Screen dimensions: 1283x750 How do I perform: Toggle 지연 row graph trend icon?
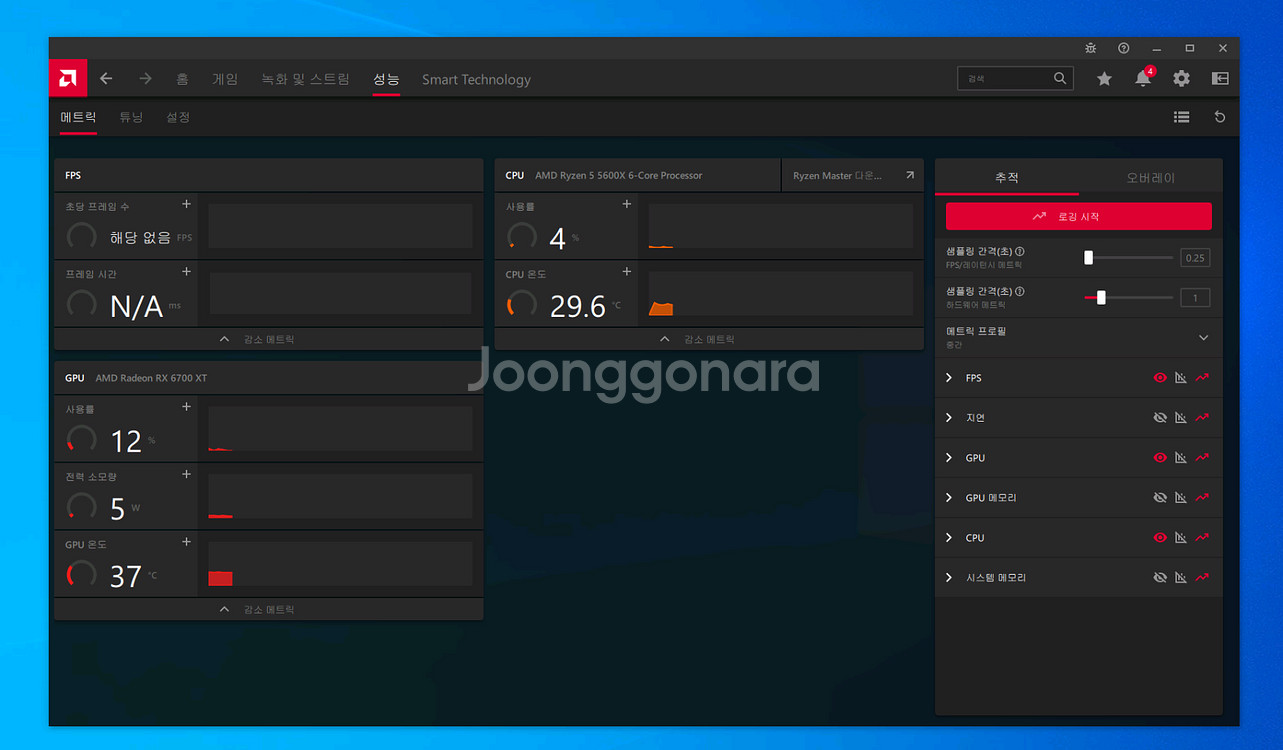1202,418
